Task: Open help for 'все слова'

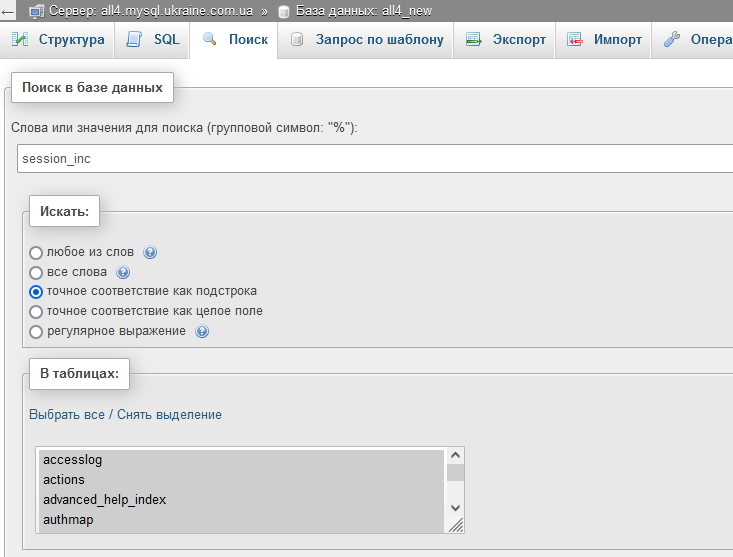Action: [x=123, y=272]
